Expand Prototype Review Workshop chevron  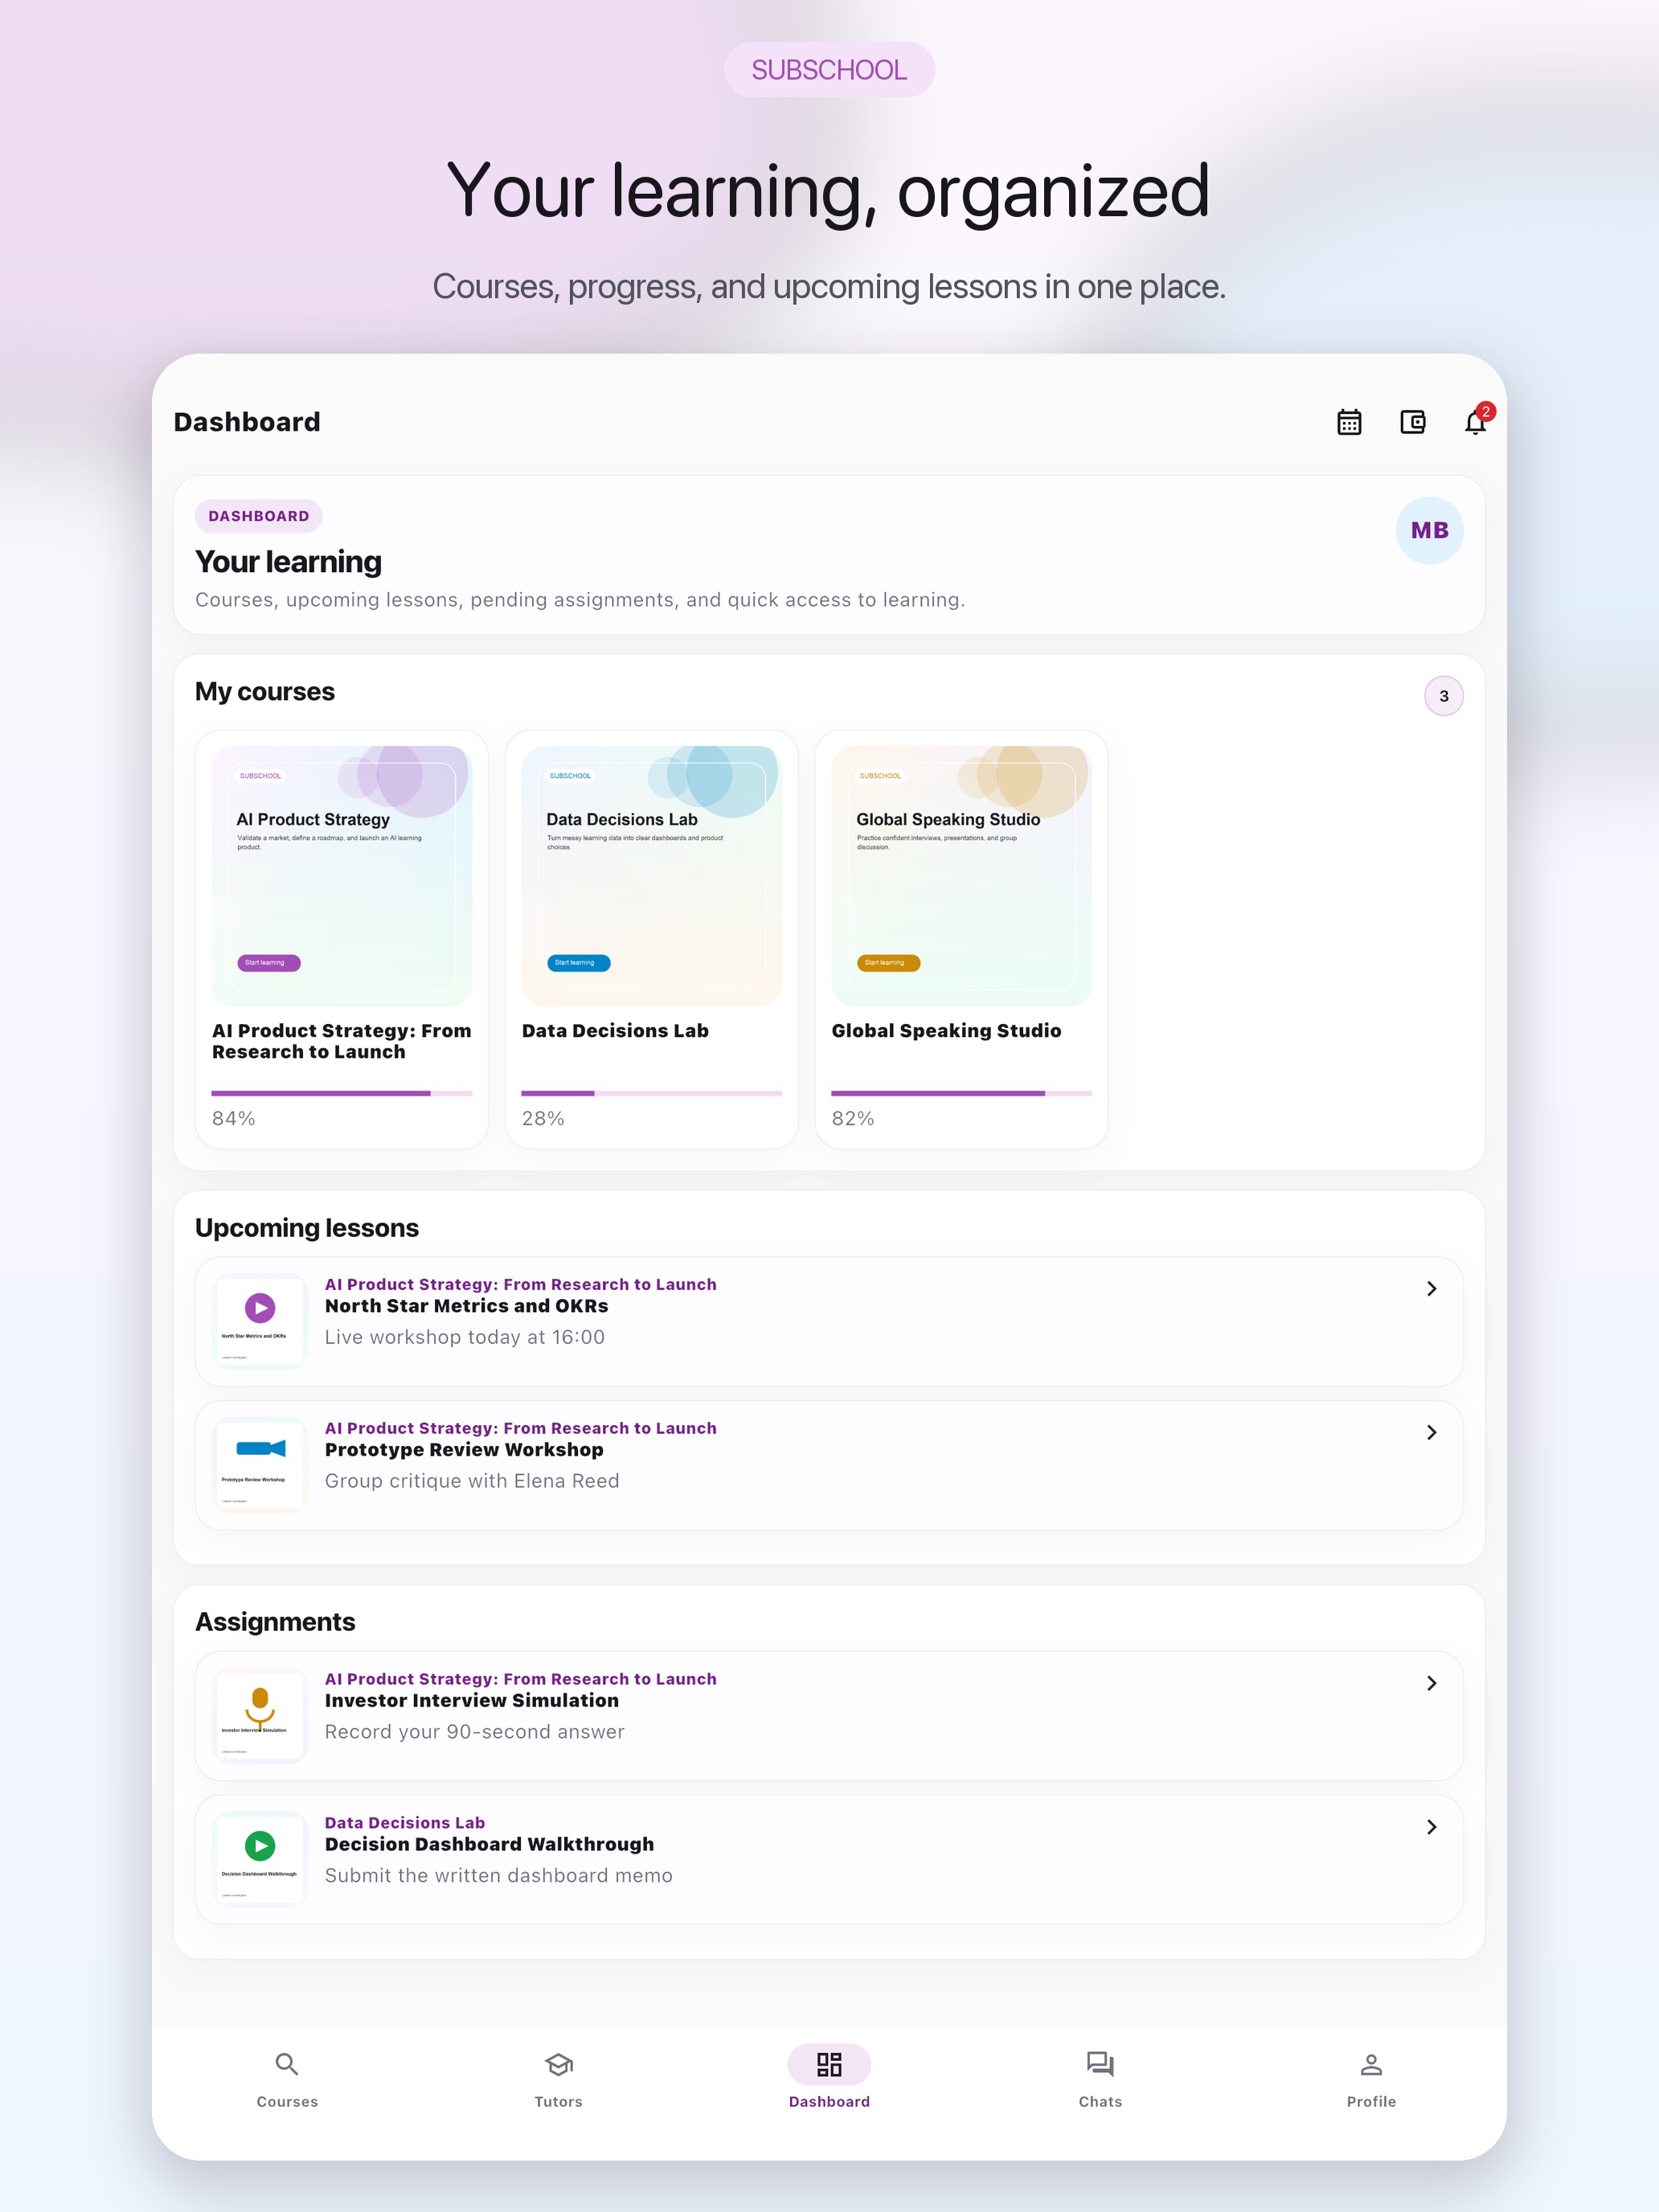tap(1432, 1433)
